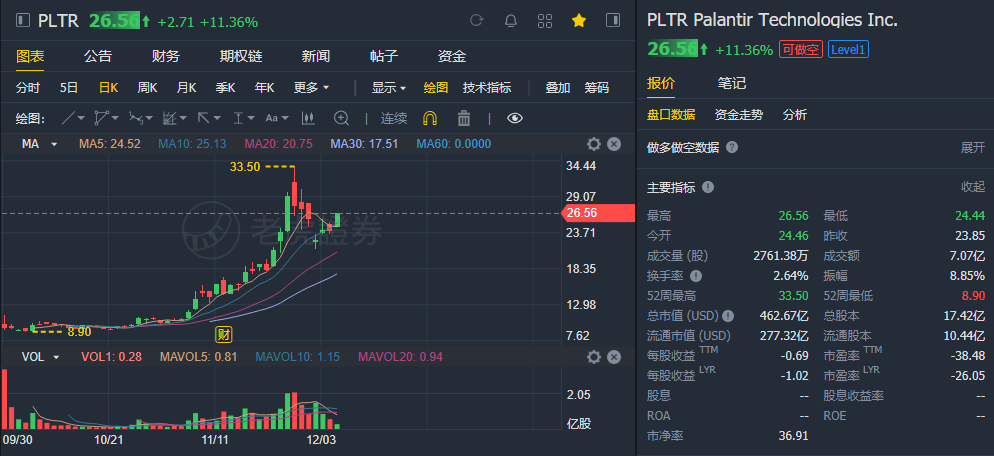This screenshot has height=456, width=994.
Task: Switch to the 图表 chart tab
Action: [30, 56]
